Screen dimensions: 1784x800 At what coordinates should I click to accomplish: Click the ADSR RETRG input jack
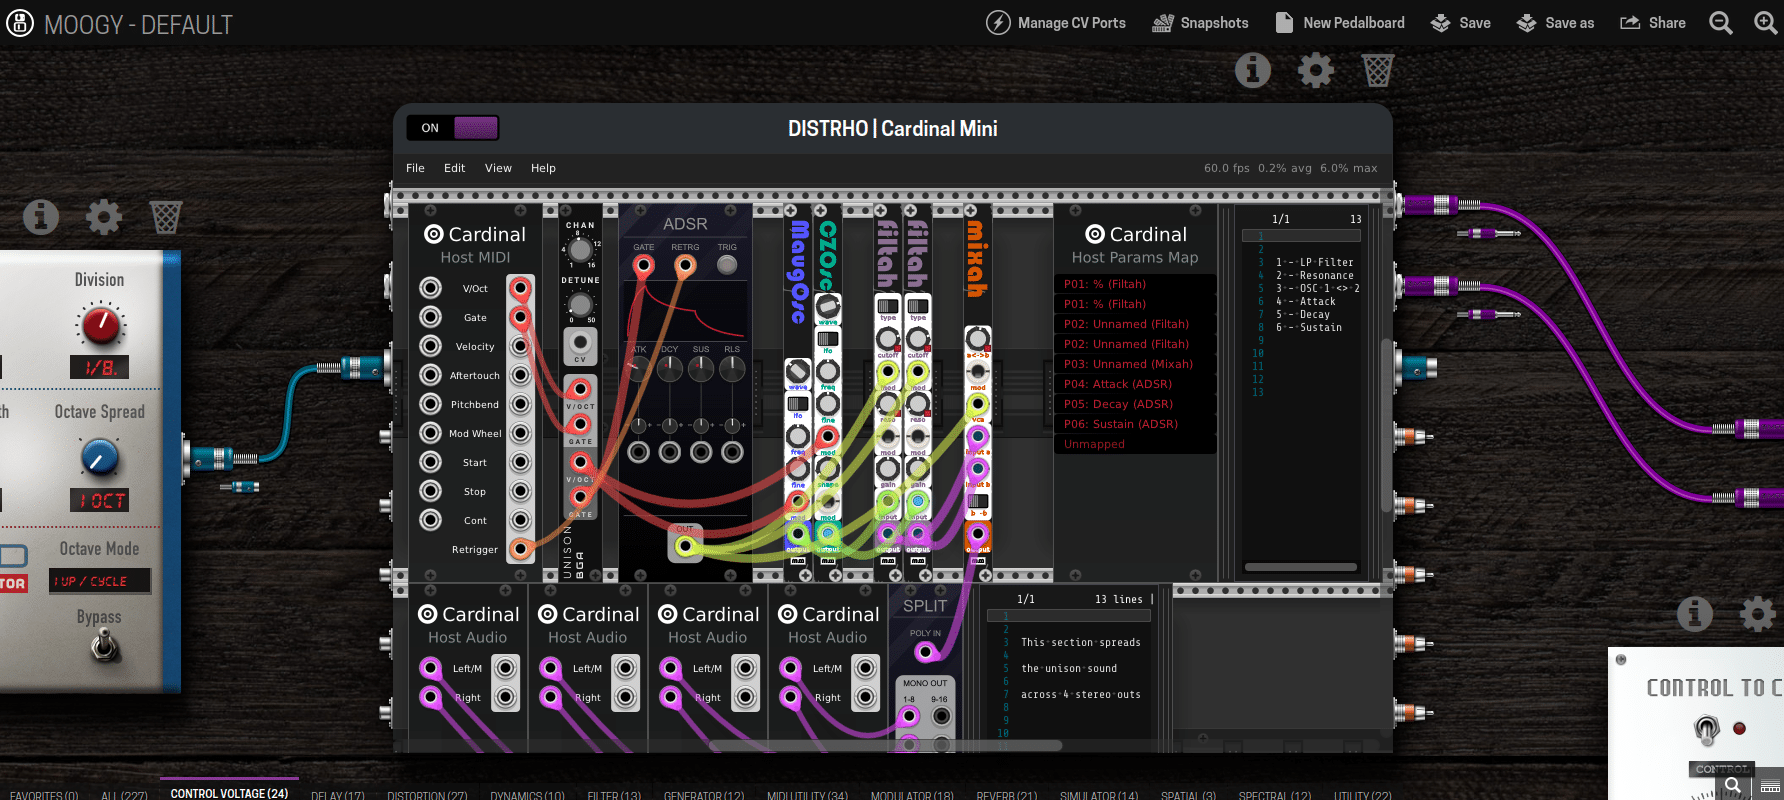click(685, 266)
